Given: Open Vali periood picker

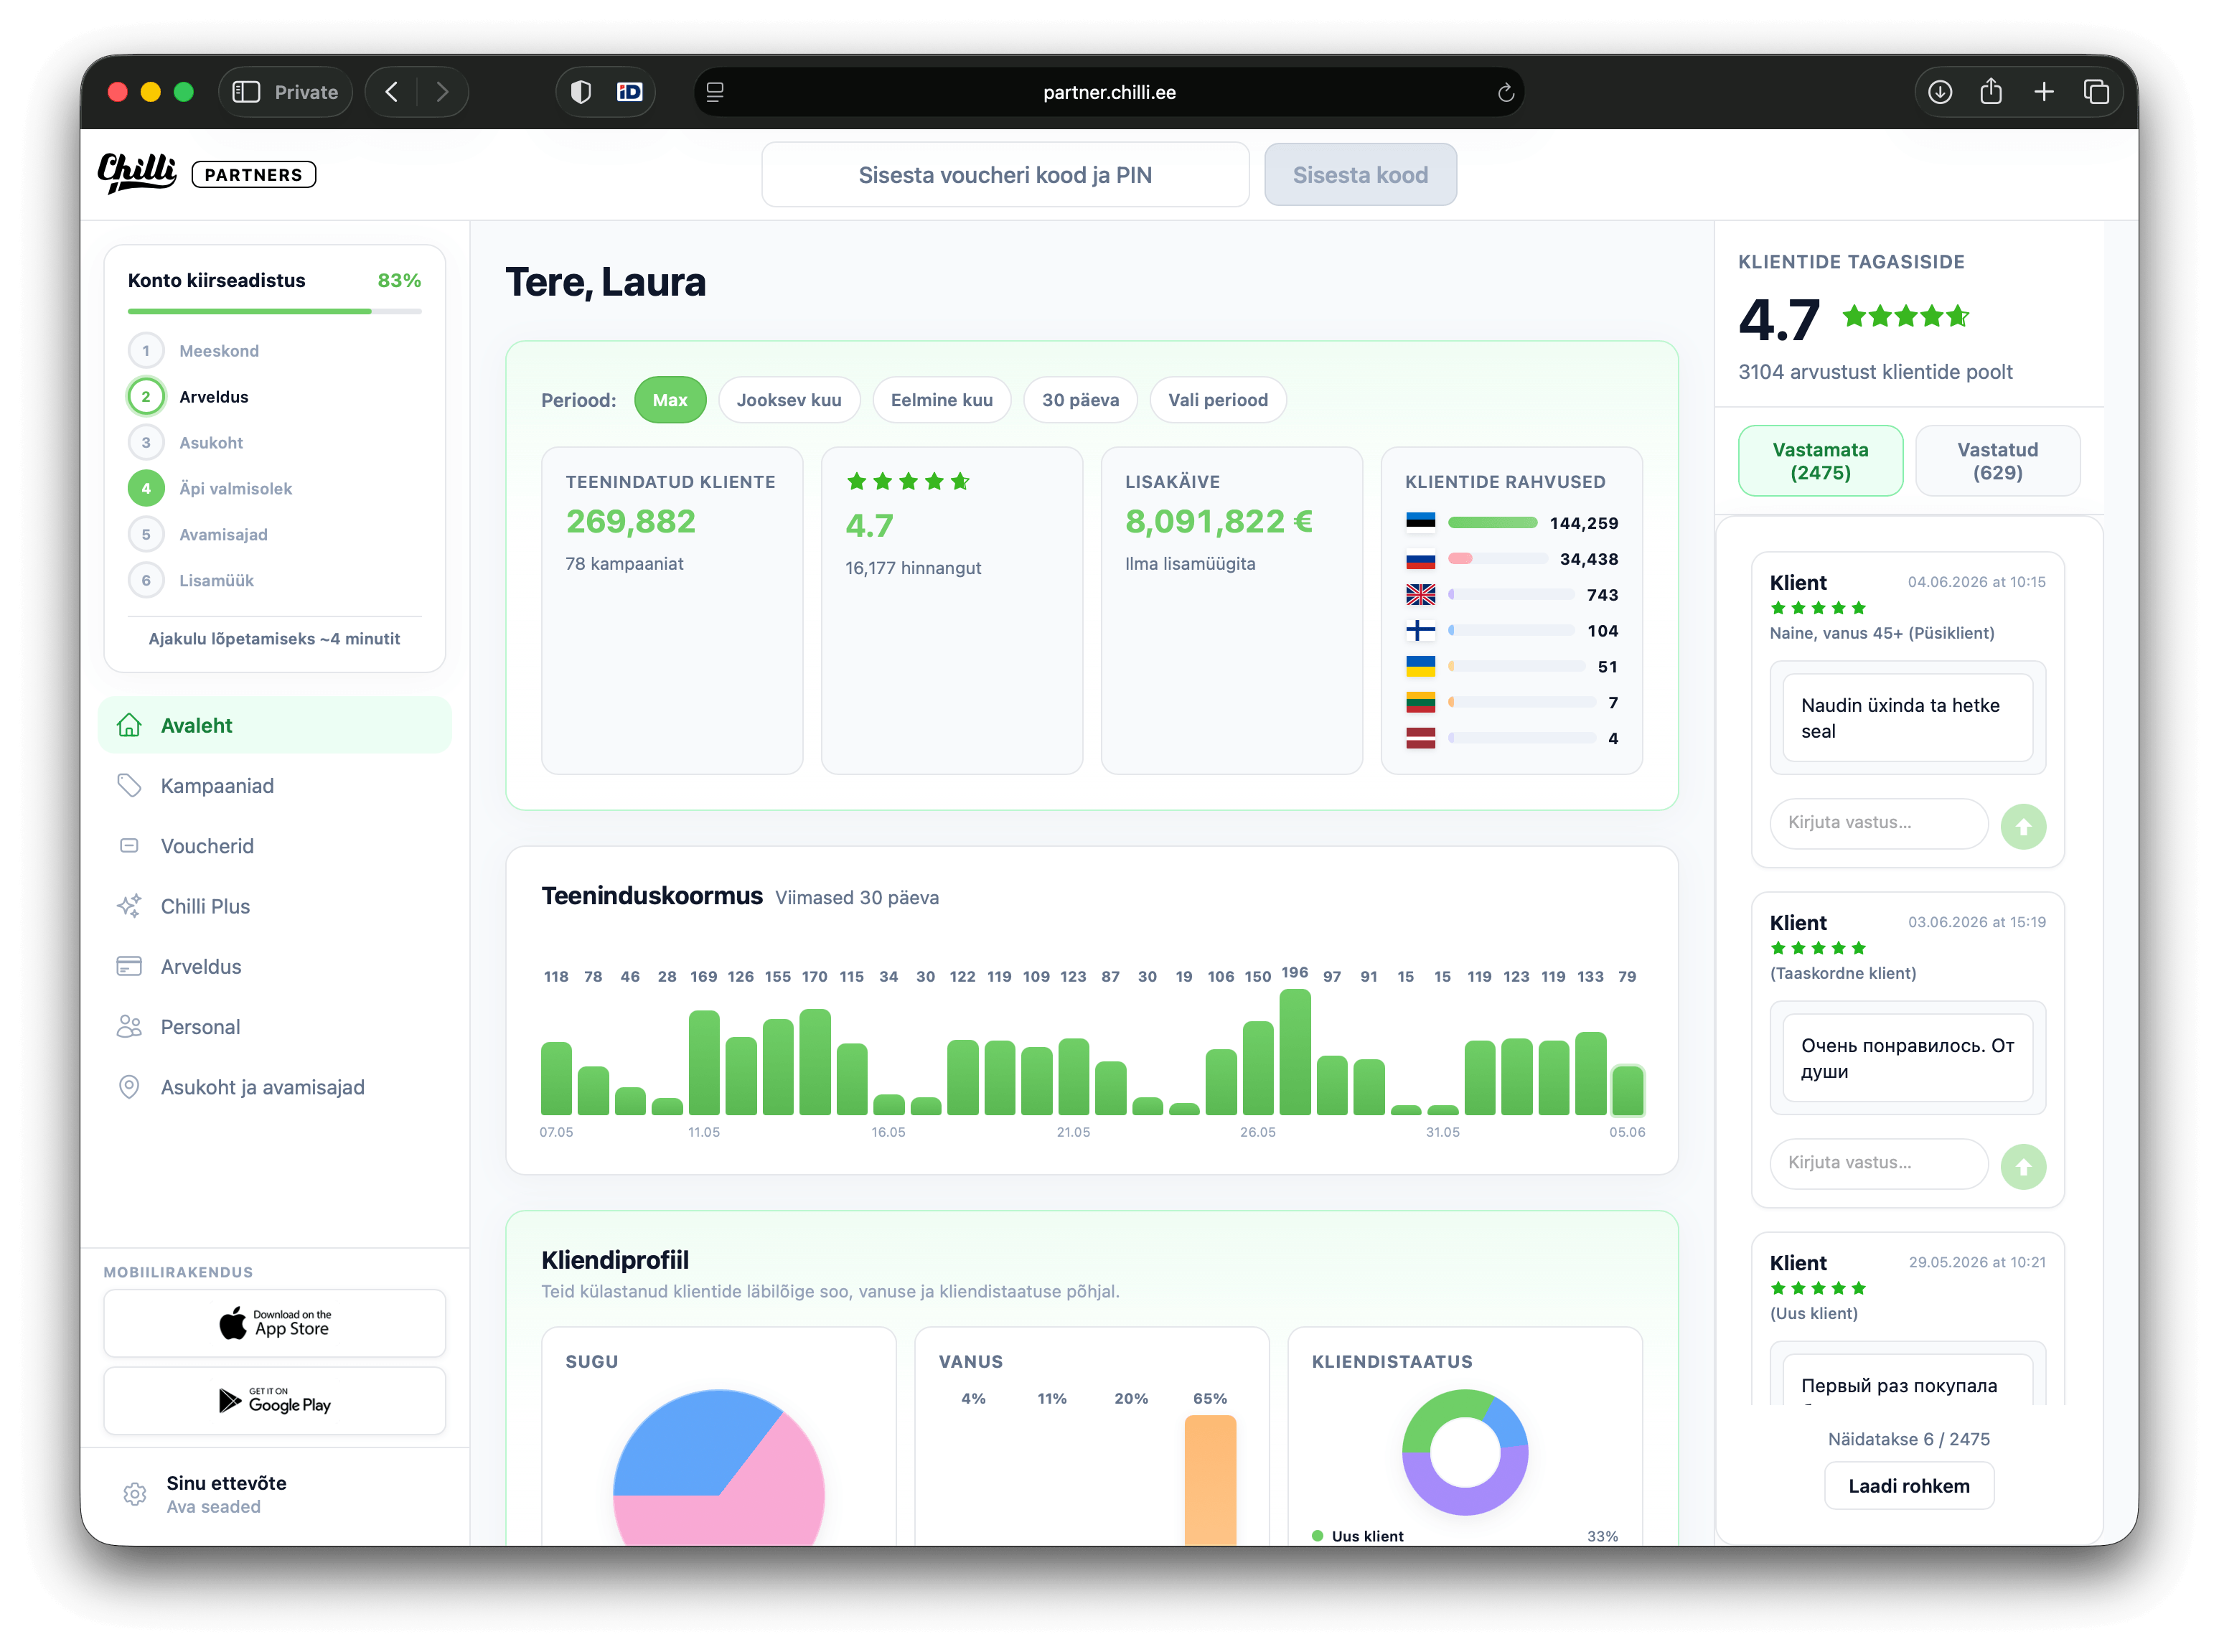Looking at the screenshot, I should pos(1218,400).
